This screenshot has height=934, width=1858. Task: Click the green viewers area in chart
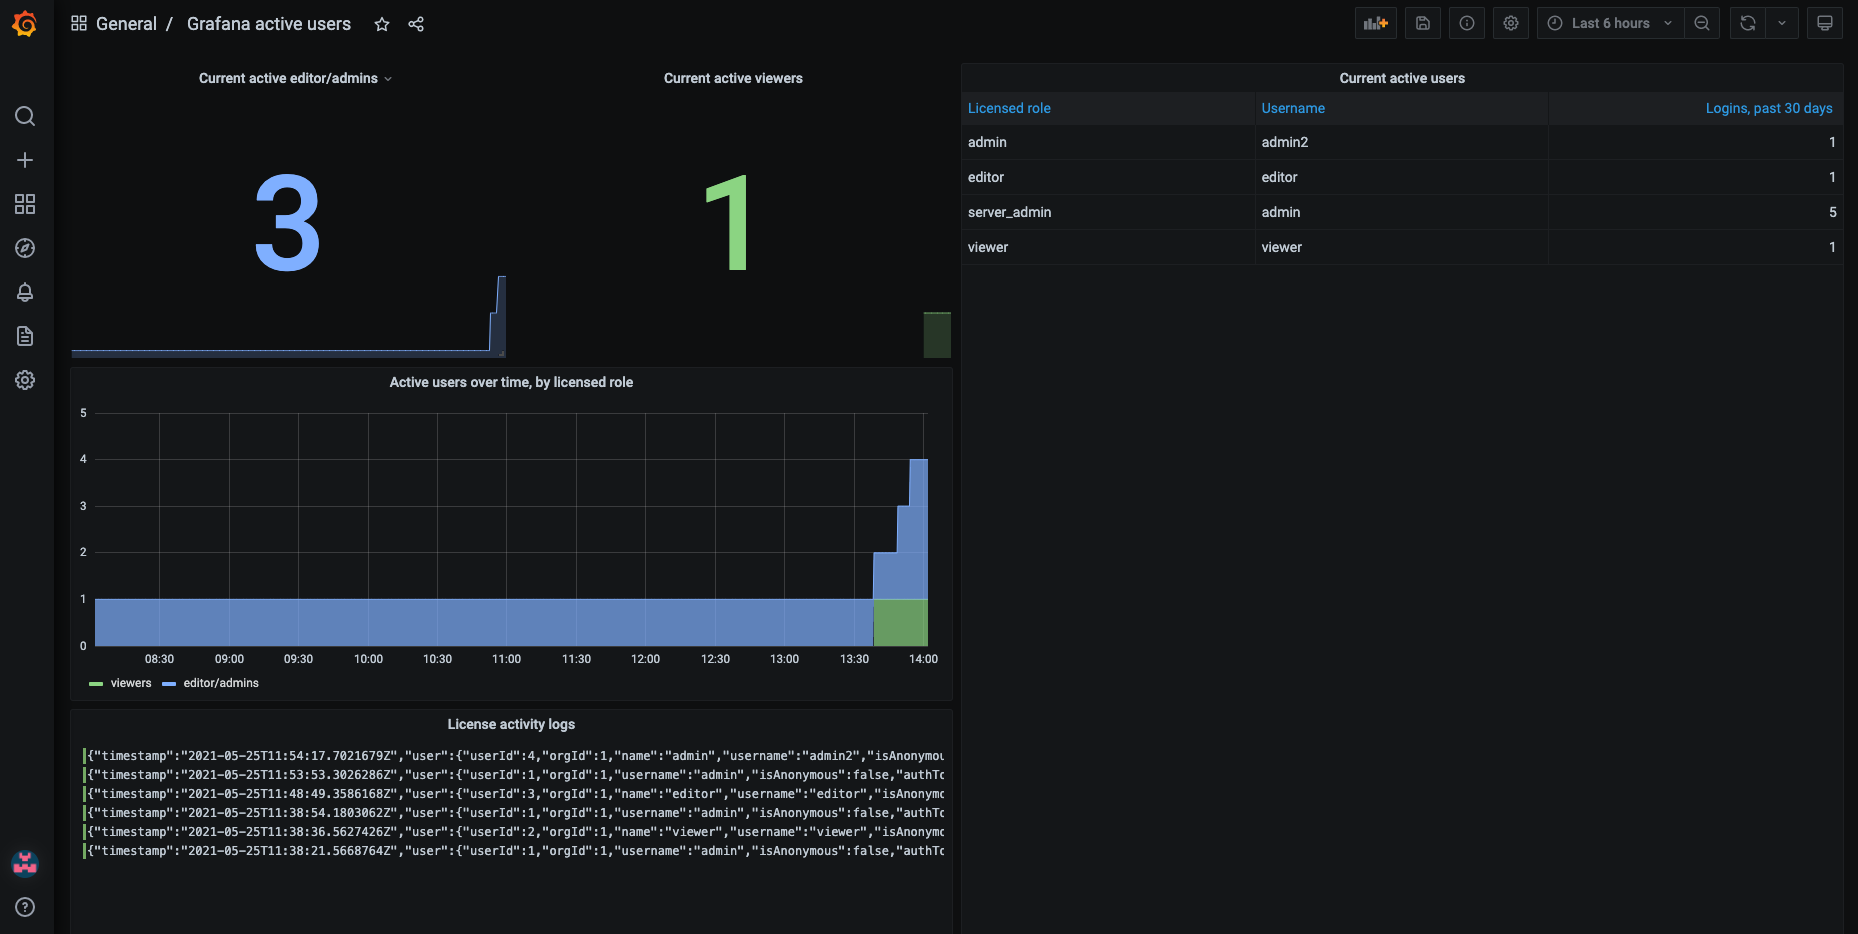click(900, 622)
